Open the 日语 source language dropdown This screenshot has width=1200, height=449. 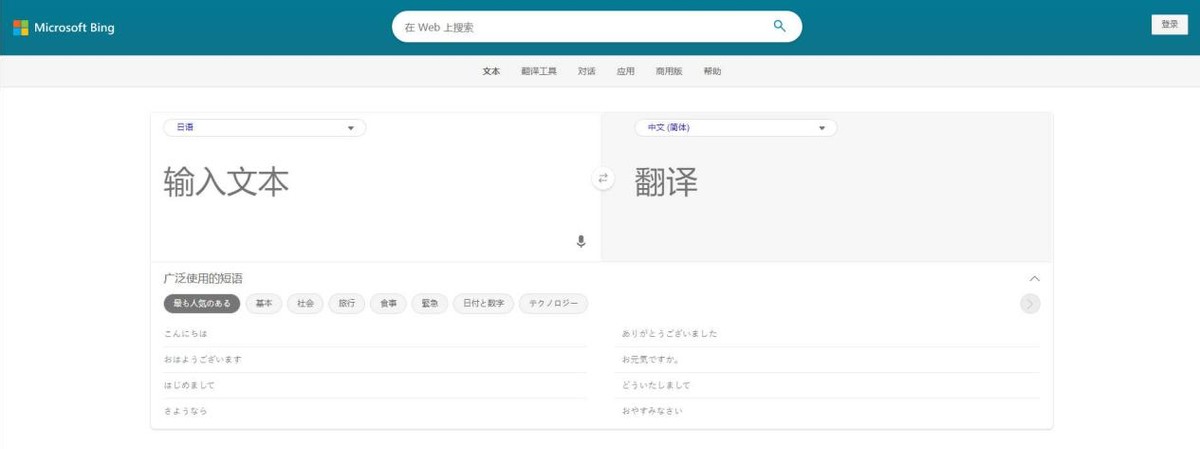tap(265, 128)
